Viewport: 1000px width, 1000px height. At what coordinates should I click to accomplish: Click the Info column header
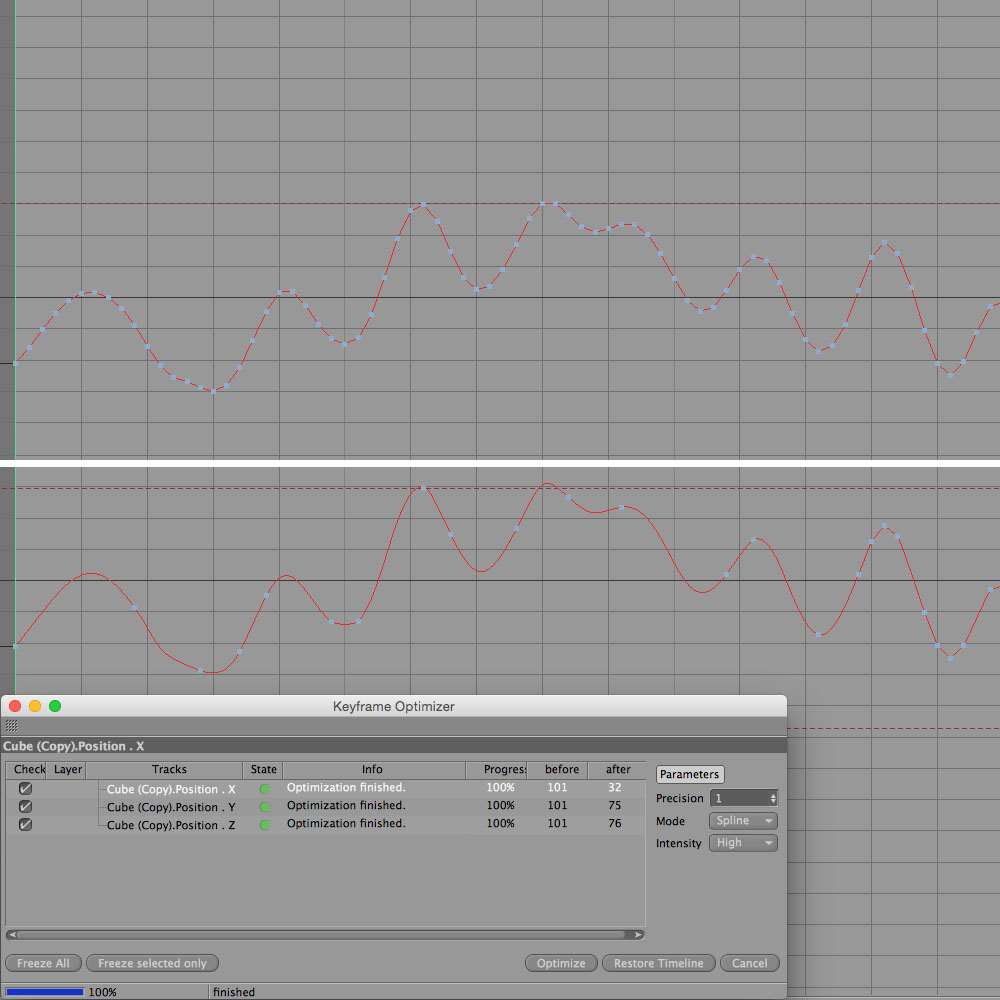click(x=374, y=770)
